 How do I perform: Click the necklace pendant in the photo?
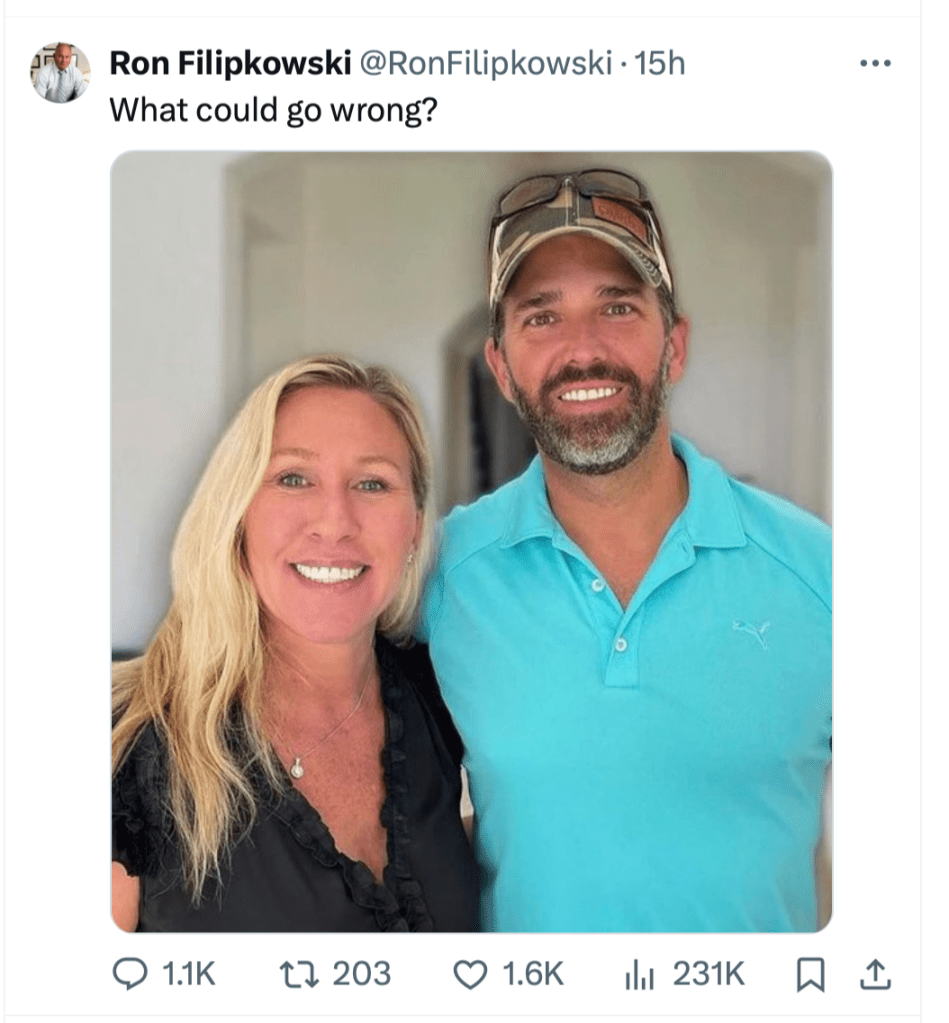pyautogui.click(x=297, y=768)
